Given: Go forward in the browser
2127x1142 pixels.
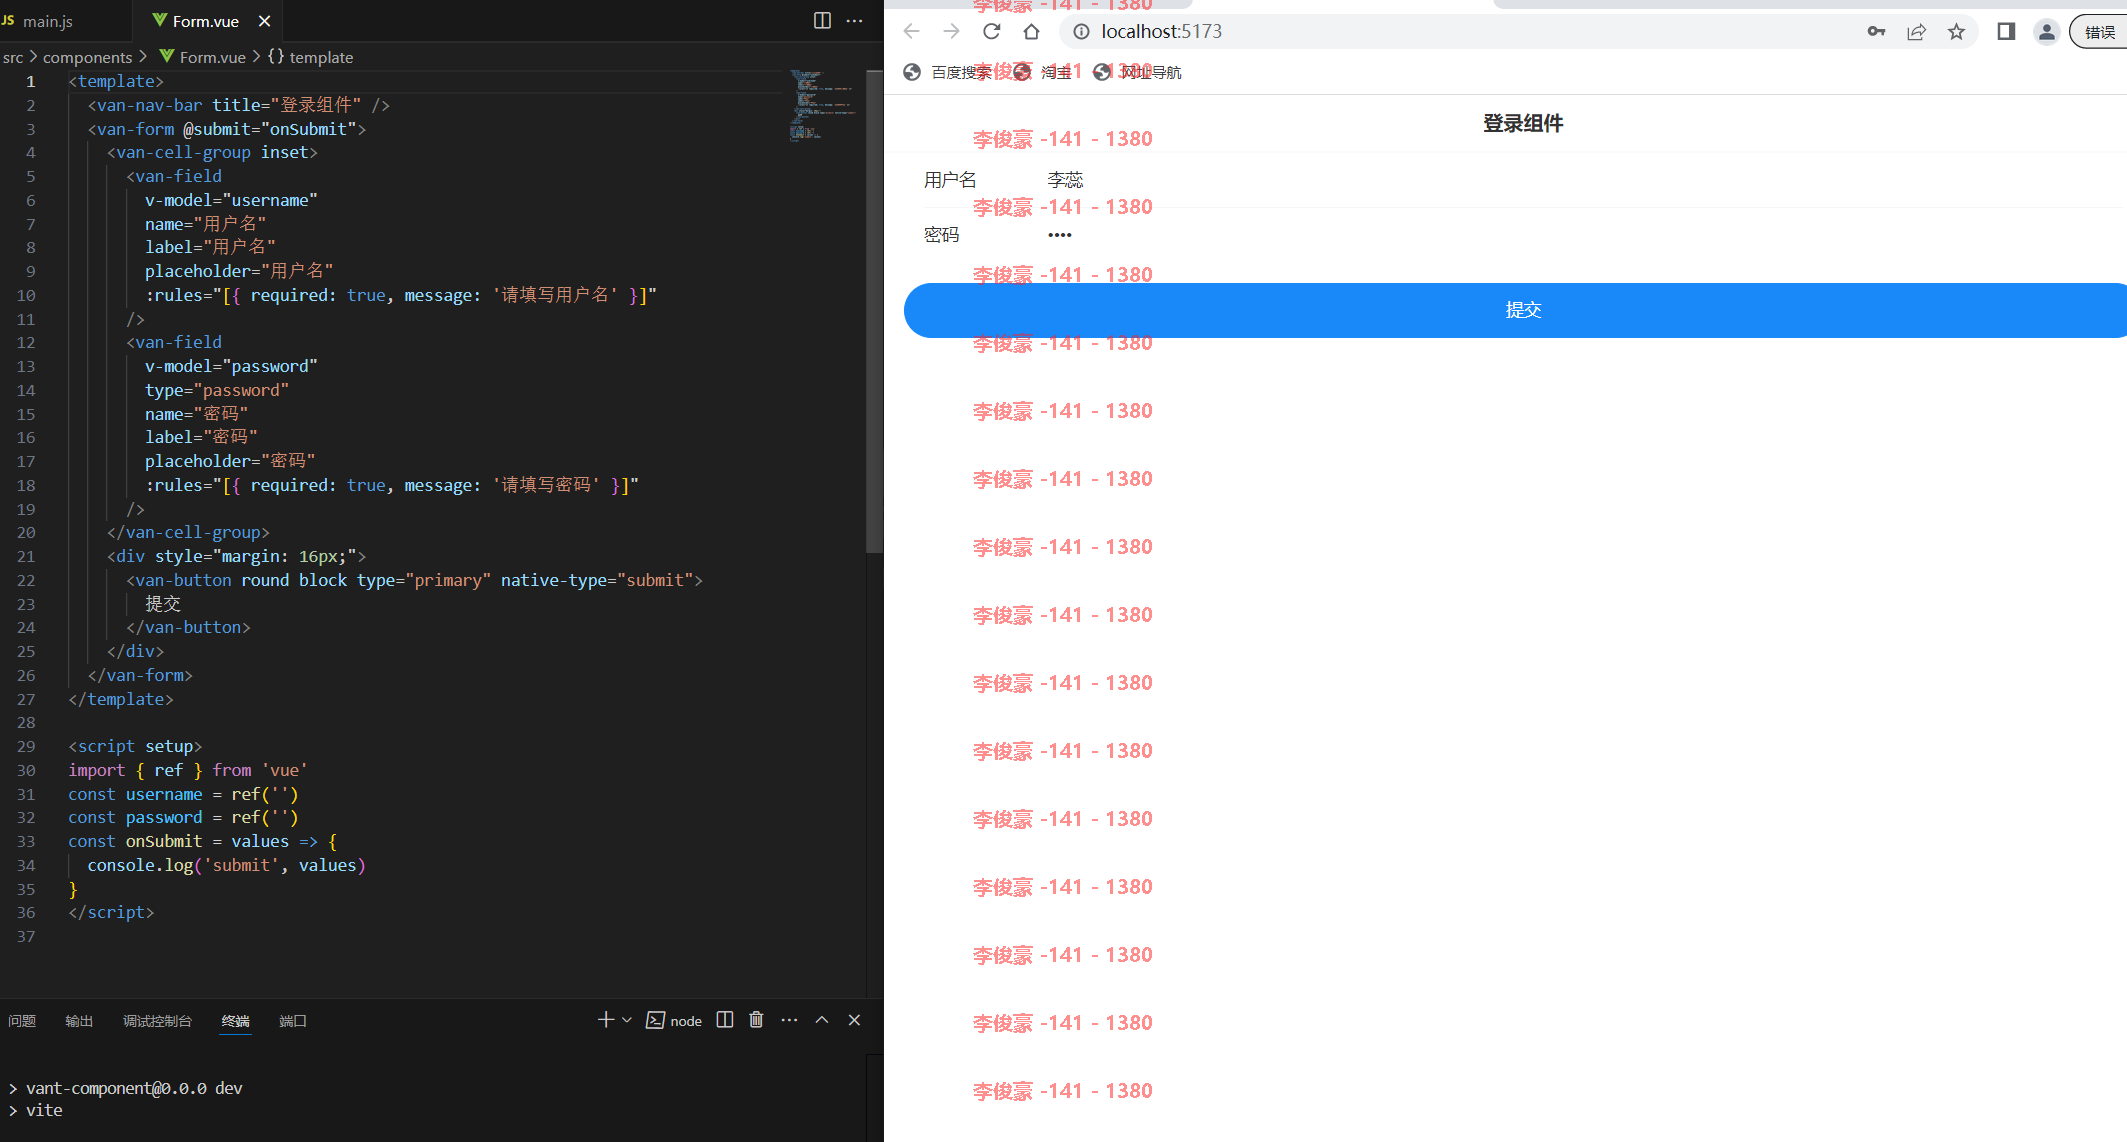Looking at the screenshot, I should click(951, 32).
